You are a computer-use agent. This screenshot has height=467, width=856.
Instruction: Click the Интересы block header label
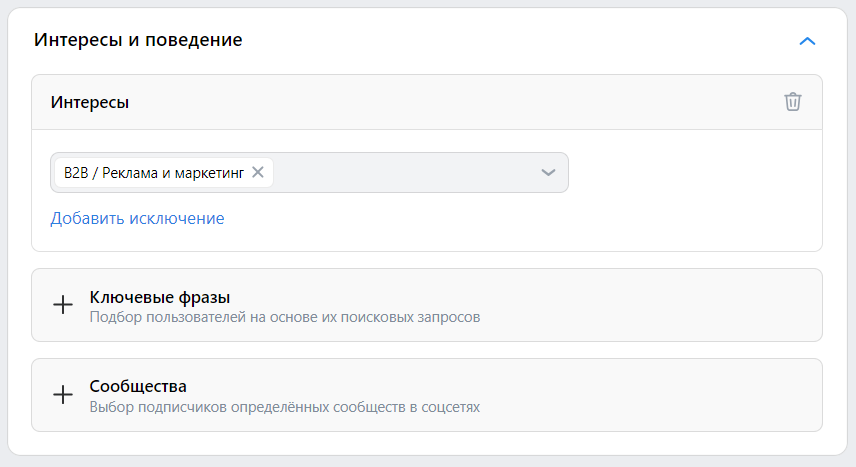(90, 102)
